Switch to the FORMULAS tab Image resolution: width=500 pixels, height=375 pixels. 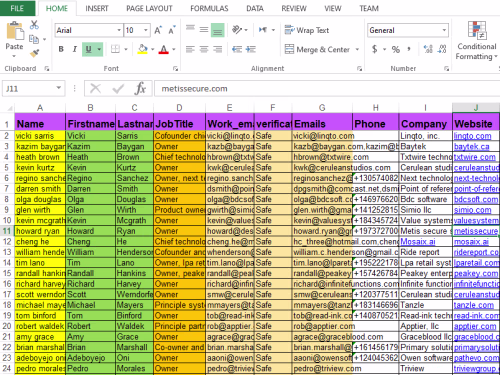(209, 8)
